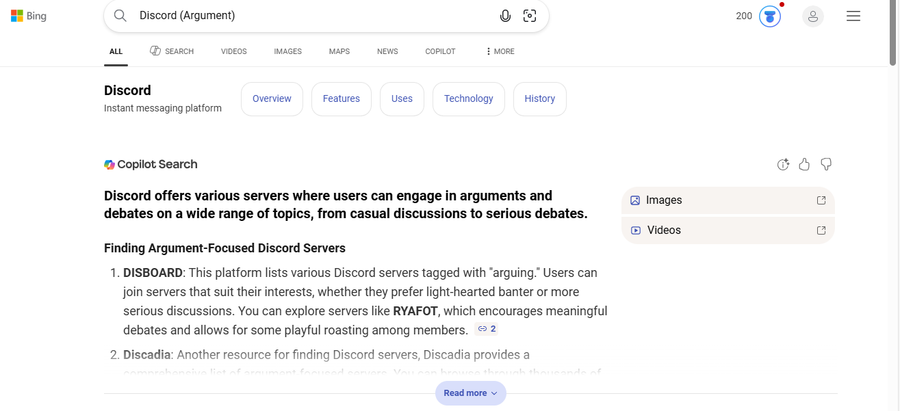Image resolution: width=900 pixels, height=411 pixels.
Task: Click the bold Copilot answer summary heading
Action: tap(346, 205)
